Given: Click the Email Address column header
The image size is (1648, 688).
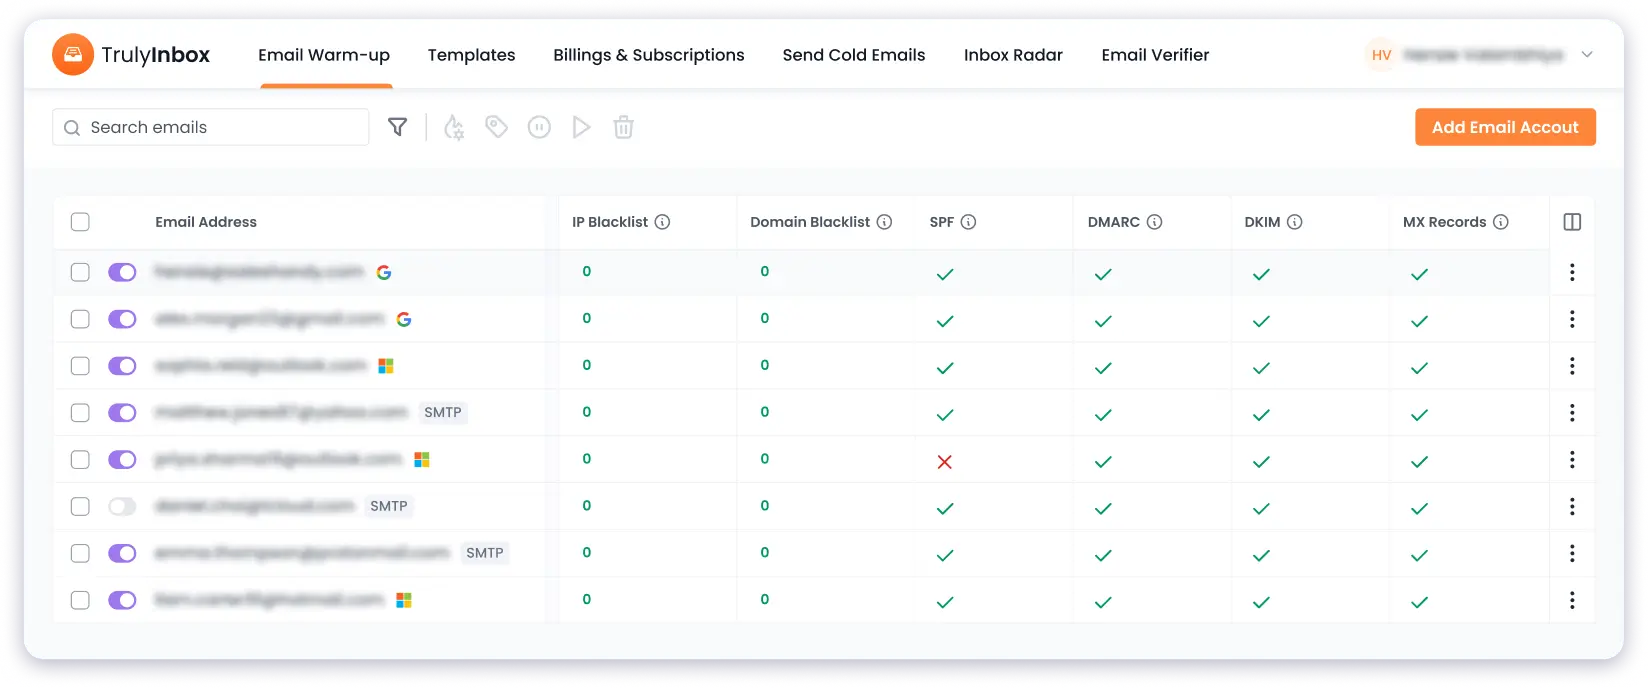Looking at the screenshot, I should pos(206,222).
